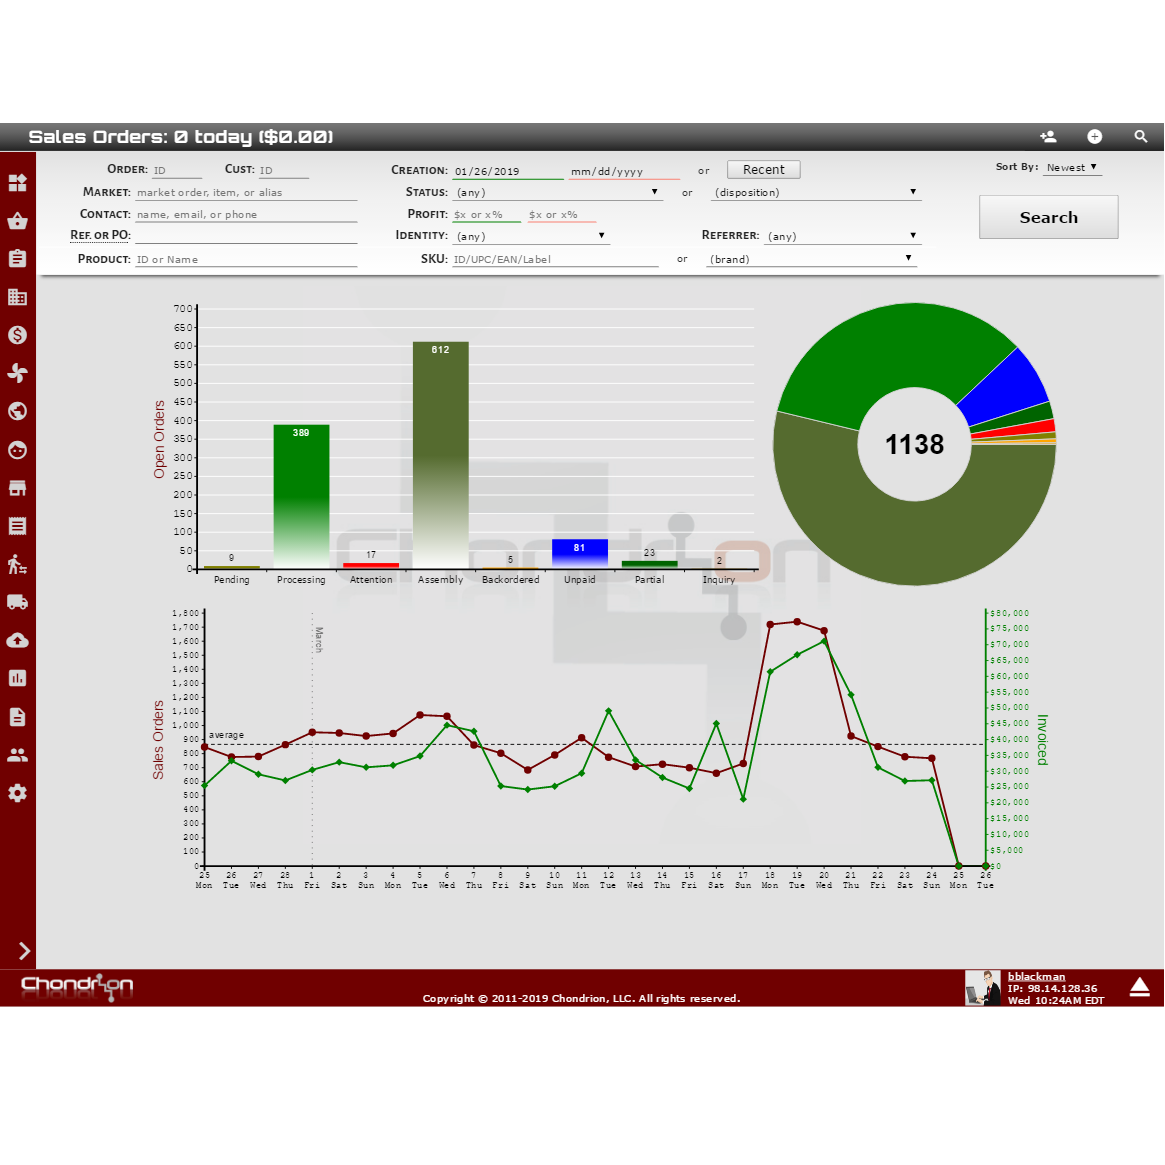
Task: Click the Creation start date 01/26/2019 field
Action: pos(508,172)
